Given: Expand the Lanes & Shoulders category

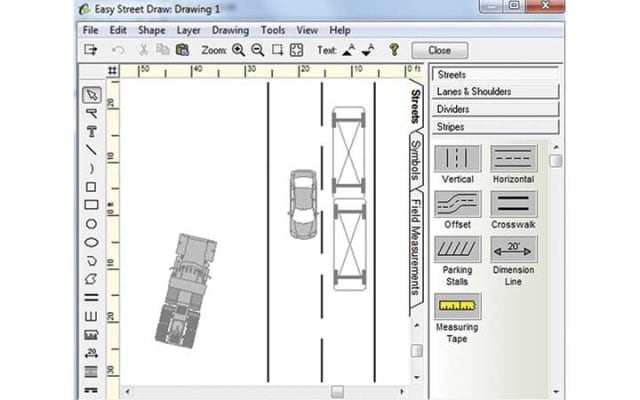Looking at the screenshot, I should point(496,91).
